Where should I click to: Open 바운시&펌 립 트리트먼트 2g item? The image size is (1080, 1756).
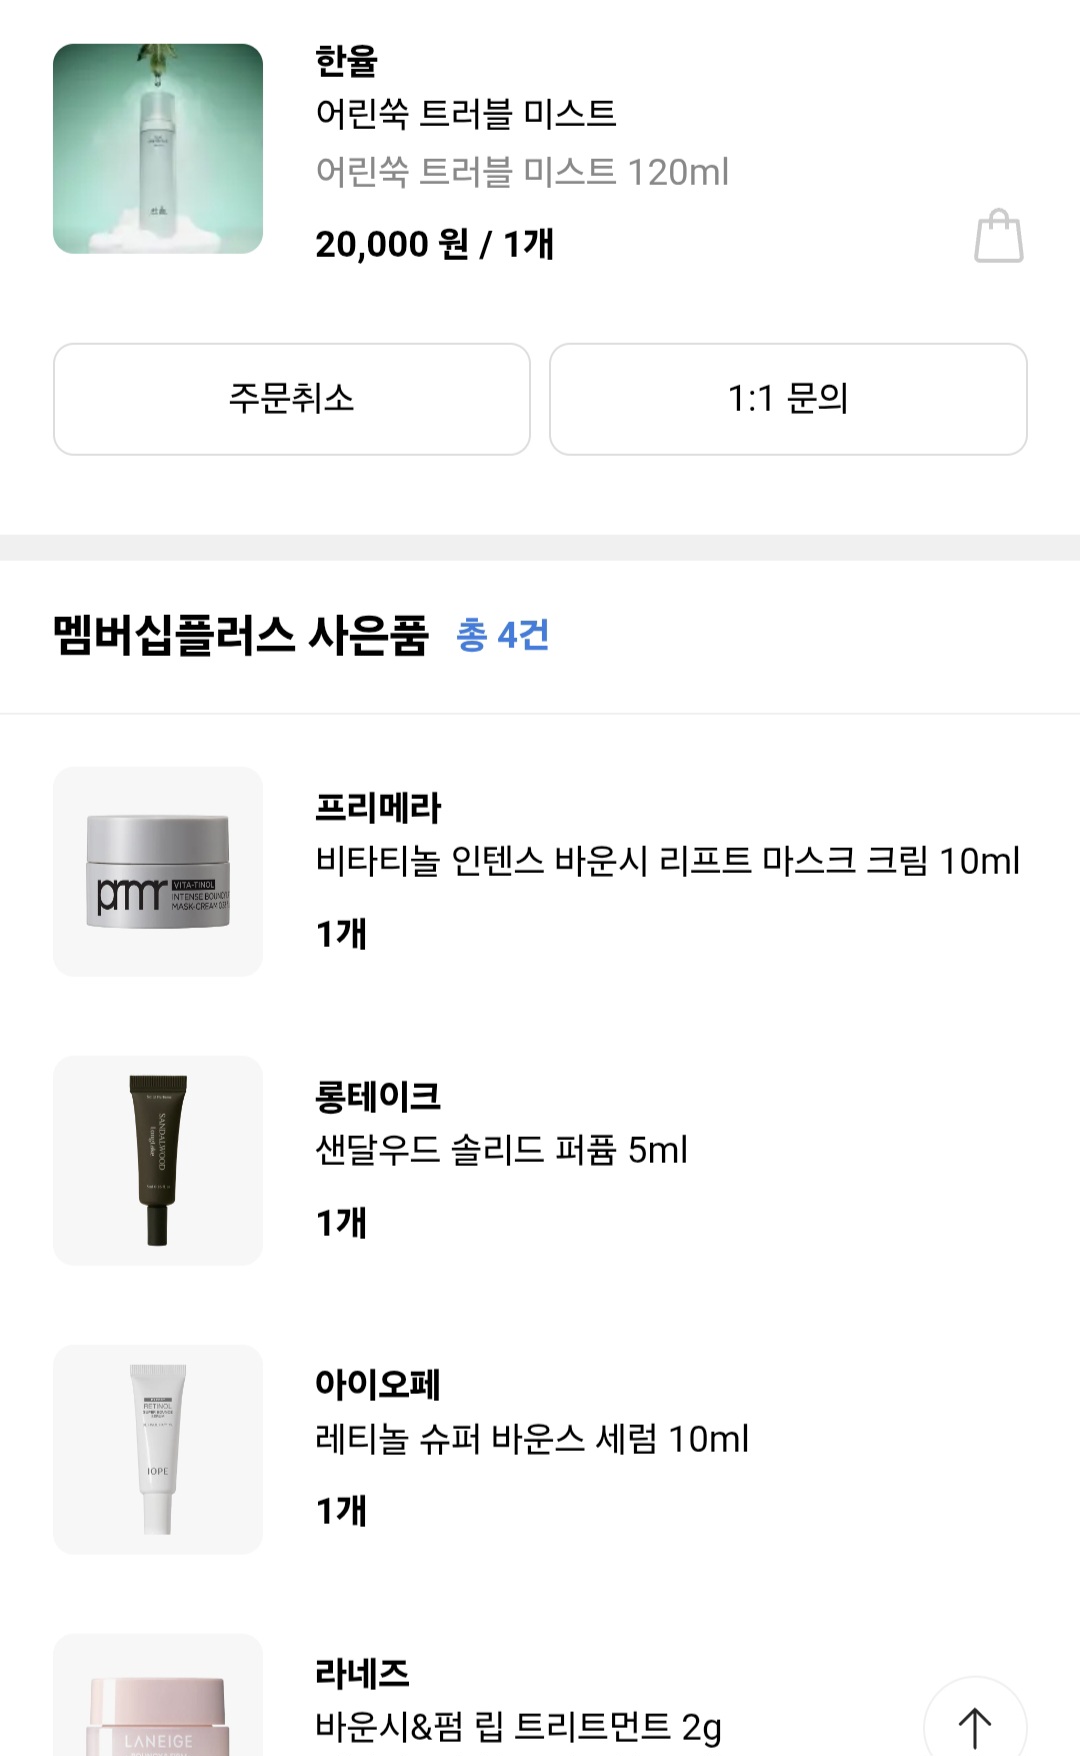(518, 1726)
